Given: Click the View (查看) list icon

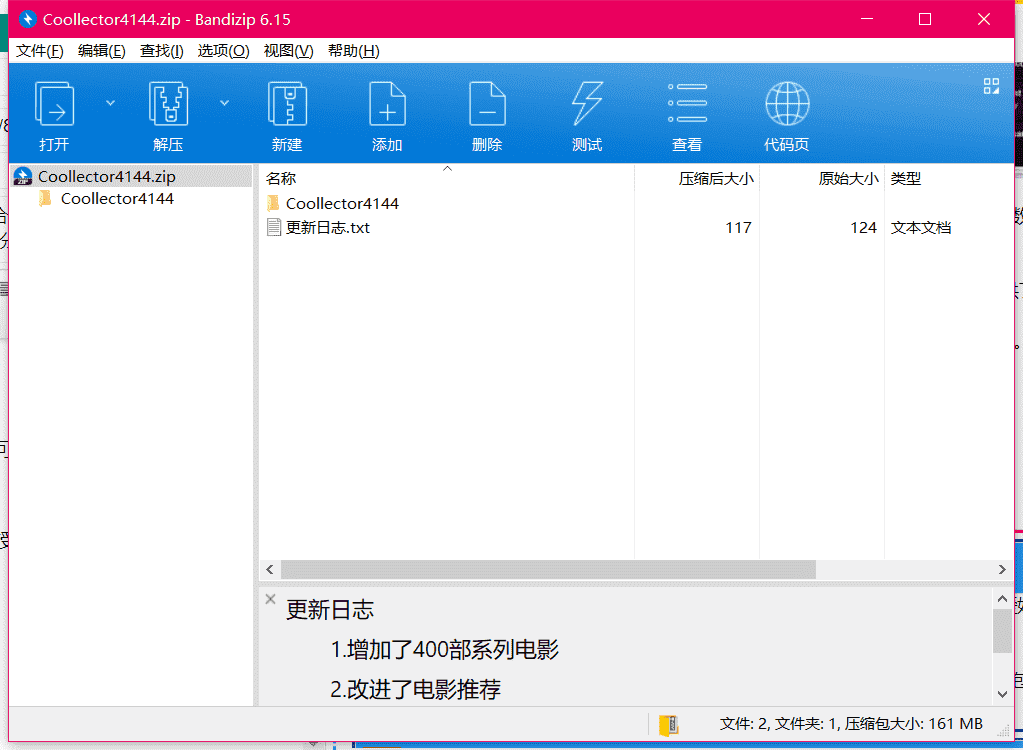Looking at the screenshot, I should tap(688, 103).
